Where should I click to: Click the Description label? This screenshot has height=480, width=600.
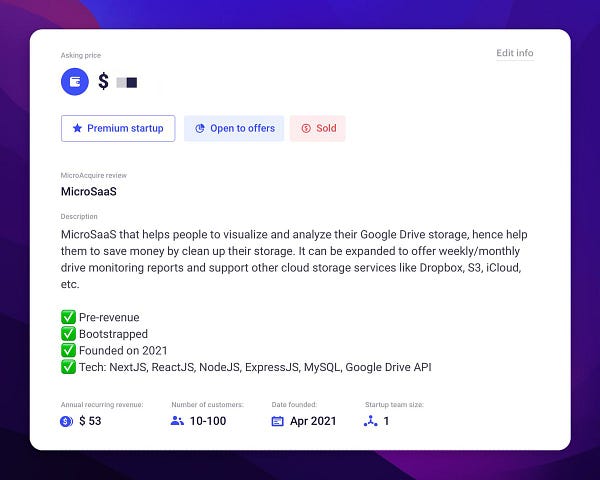[79, 217]
